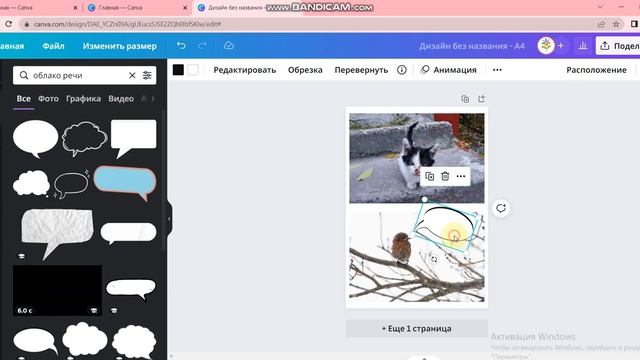Select the white color swatch
This screenshot has width=640, height=360.
(x=193, y=70)
